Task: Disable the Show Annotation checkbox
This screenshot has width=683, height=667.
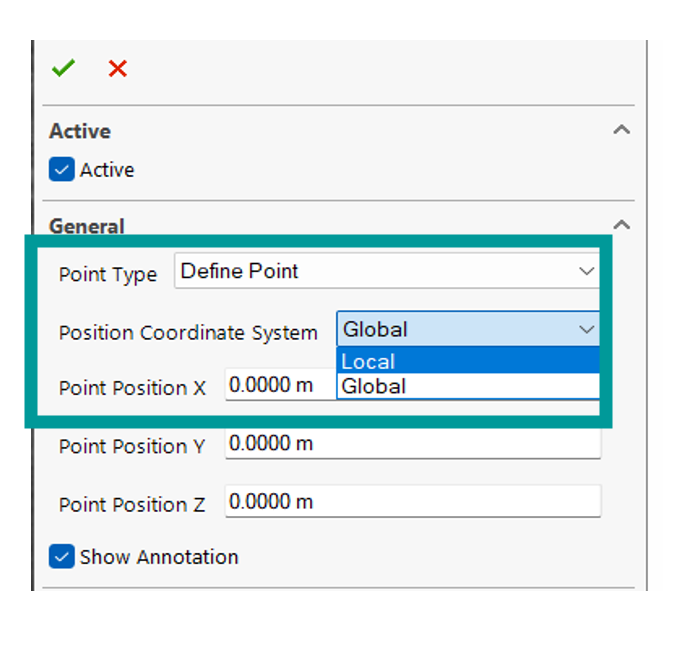Action: click(62, 557)
